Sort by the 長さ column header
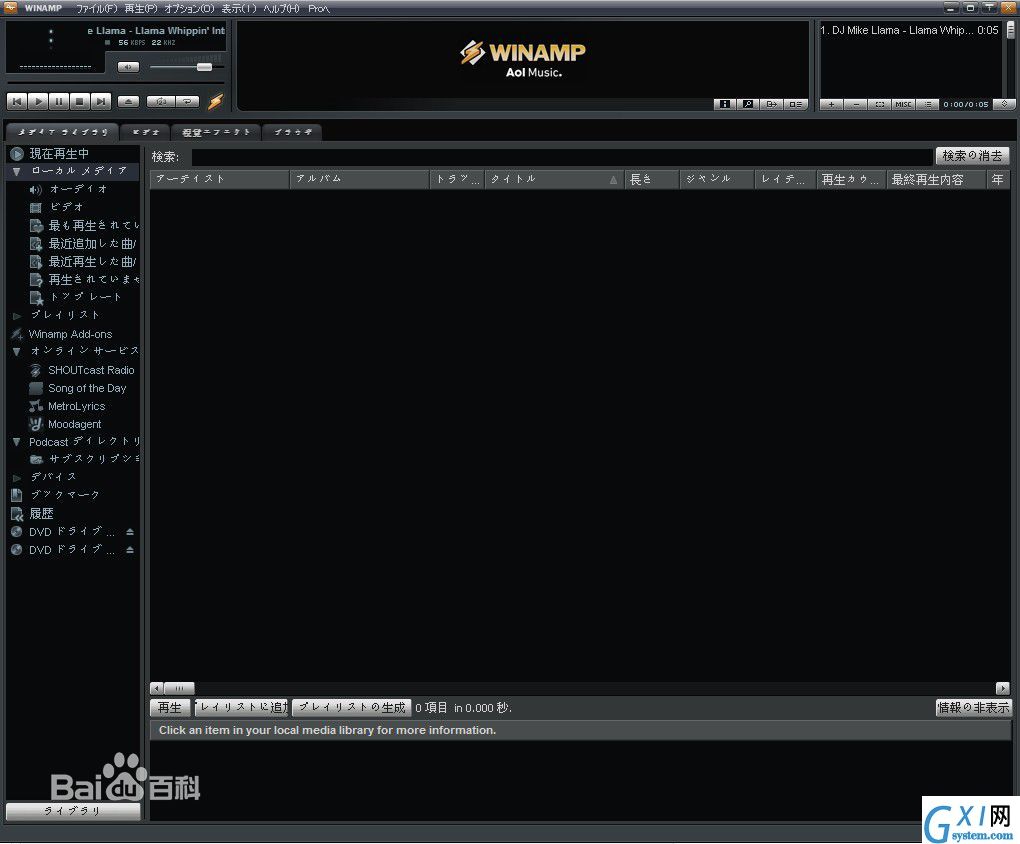The width and height of the screenshot is (1020, 844). (x=652, y=179)
